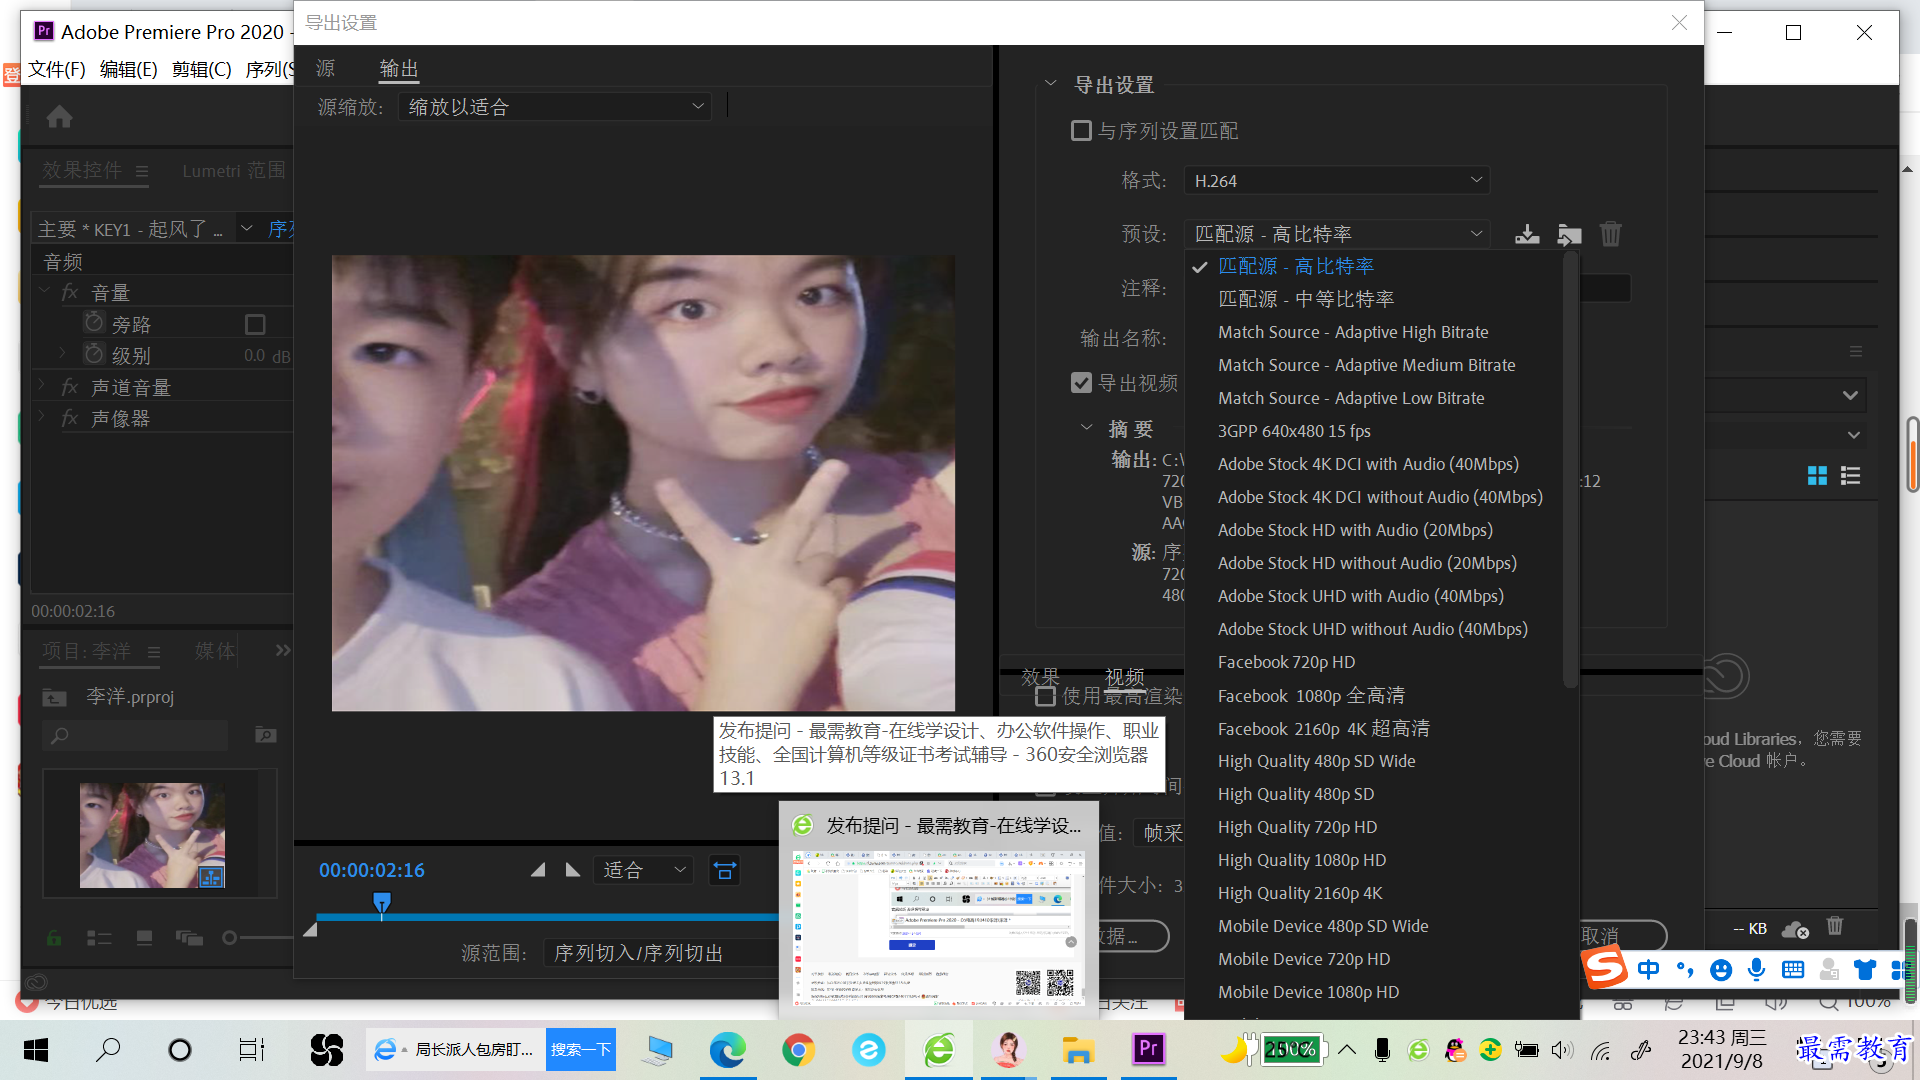The width and height of the screenshot is (1920, 1080).
Task: Click the trash icon in Libraries panel
Action: [1835, 926]
